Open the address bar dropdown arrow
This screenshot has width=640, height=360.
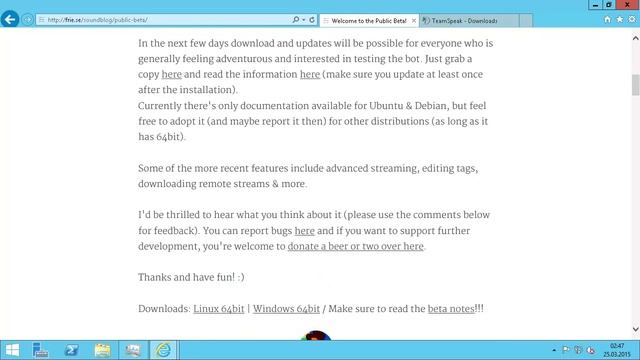coord(304,20)
